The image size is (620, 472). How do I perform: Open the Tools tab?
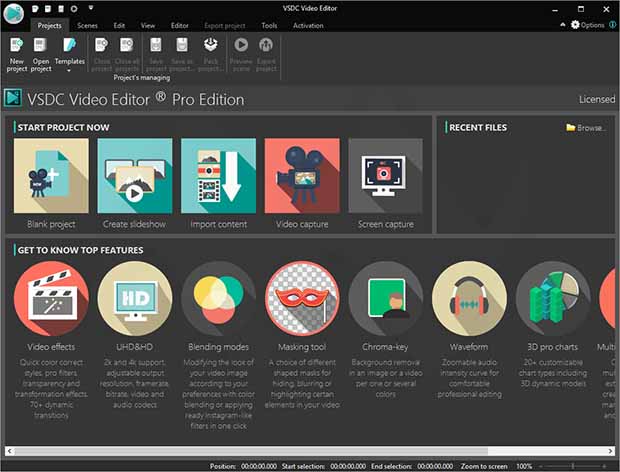[269, 26]
